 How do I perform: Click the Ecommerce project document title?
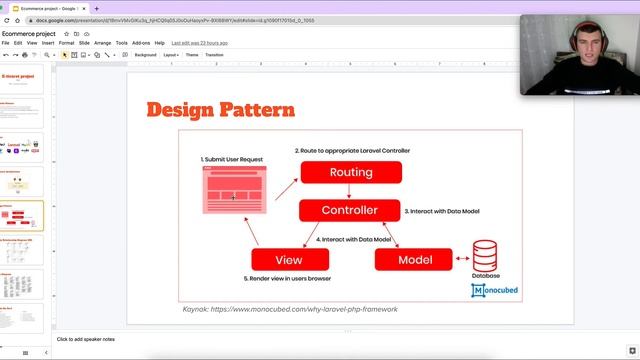pyautogui.click(x=29, y=34)
